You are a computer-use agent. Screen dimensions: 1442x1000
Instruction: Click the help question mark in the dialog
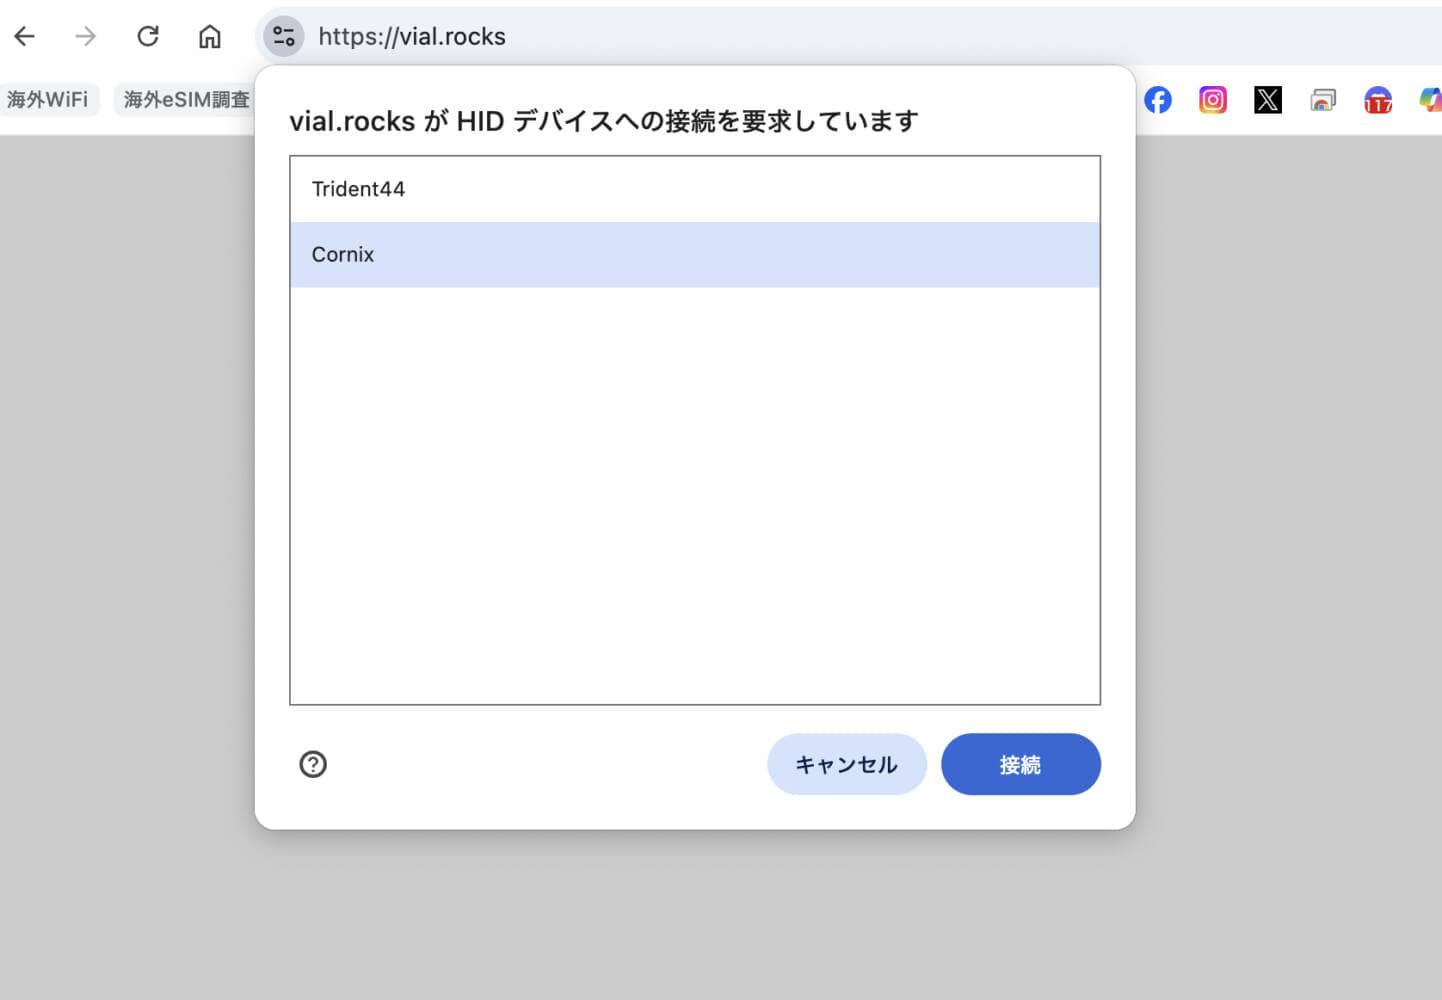pyautogui.click(x=312, y=764)
